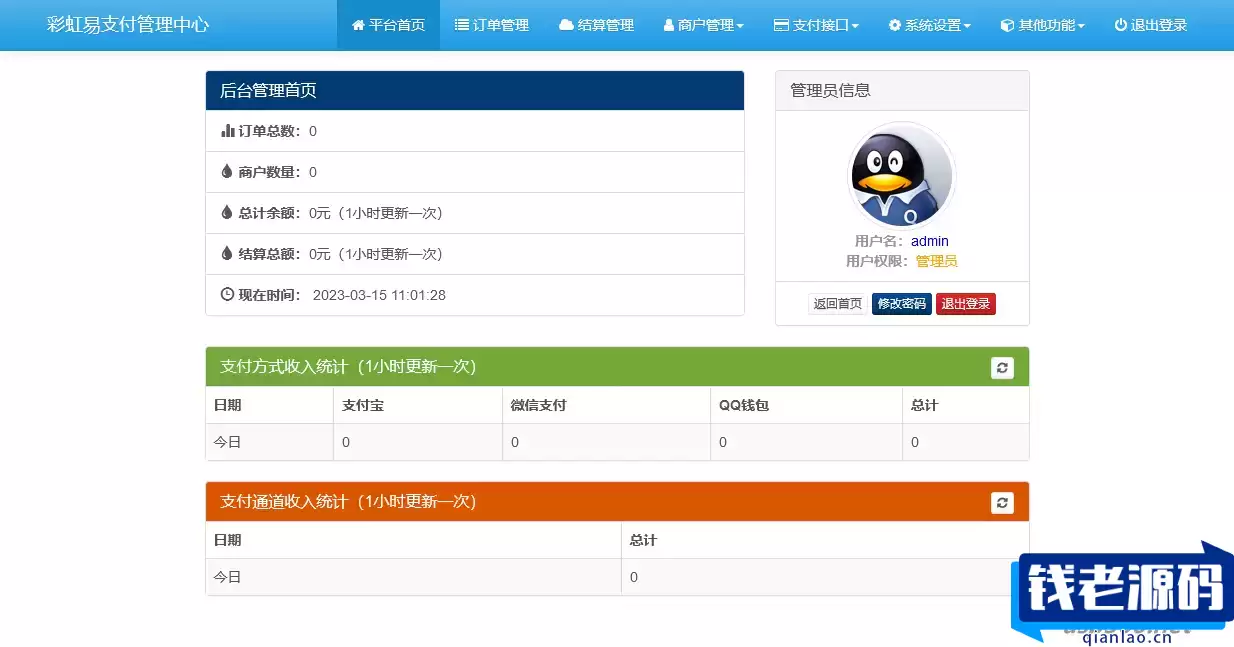Click the clock icon beside 现在时间
The height and width of the screenshot is (647, 1234).
click(227, 295)
